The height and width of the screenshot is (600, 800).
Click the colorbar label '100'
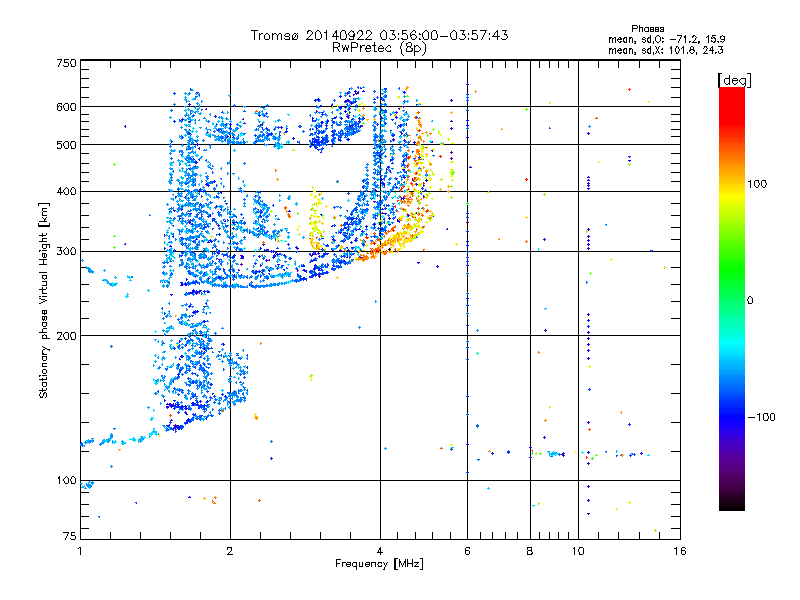coord(757,184)
